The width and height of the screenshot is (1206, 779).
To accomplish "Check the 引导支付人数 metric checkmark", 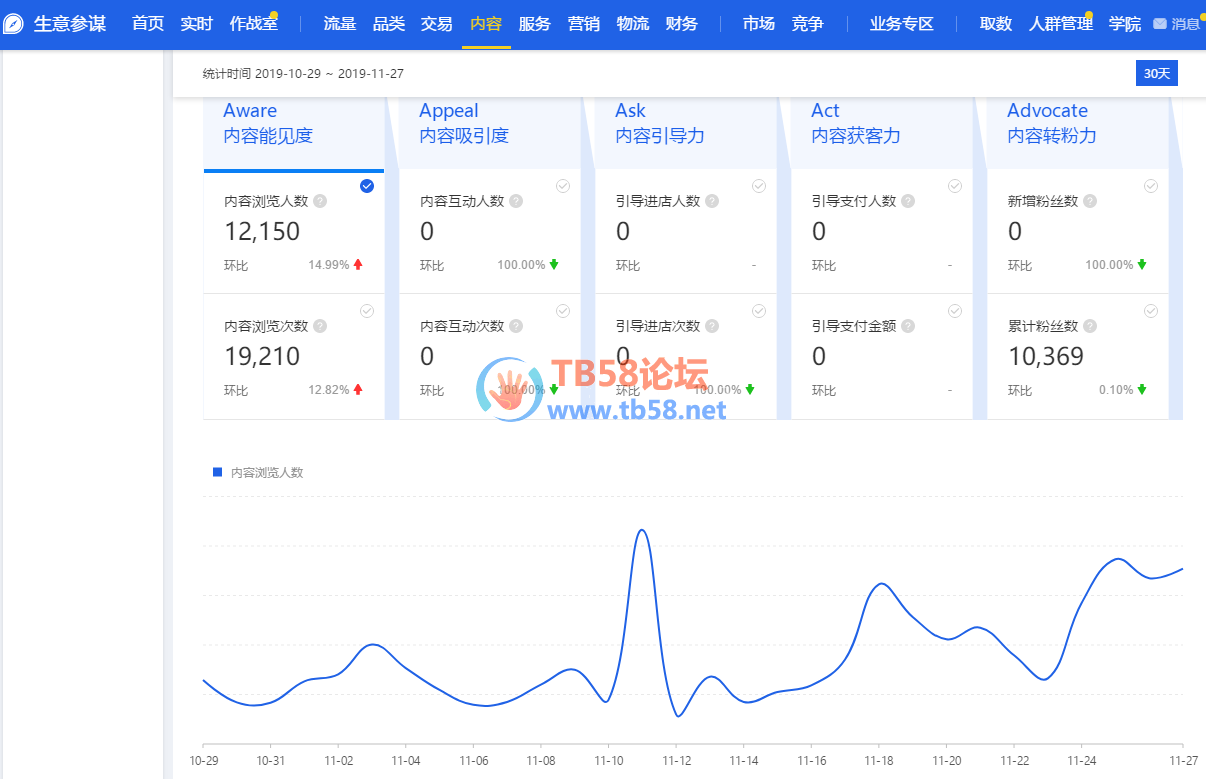I will click(x=955, y=186).
